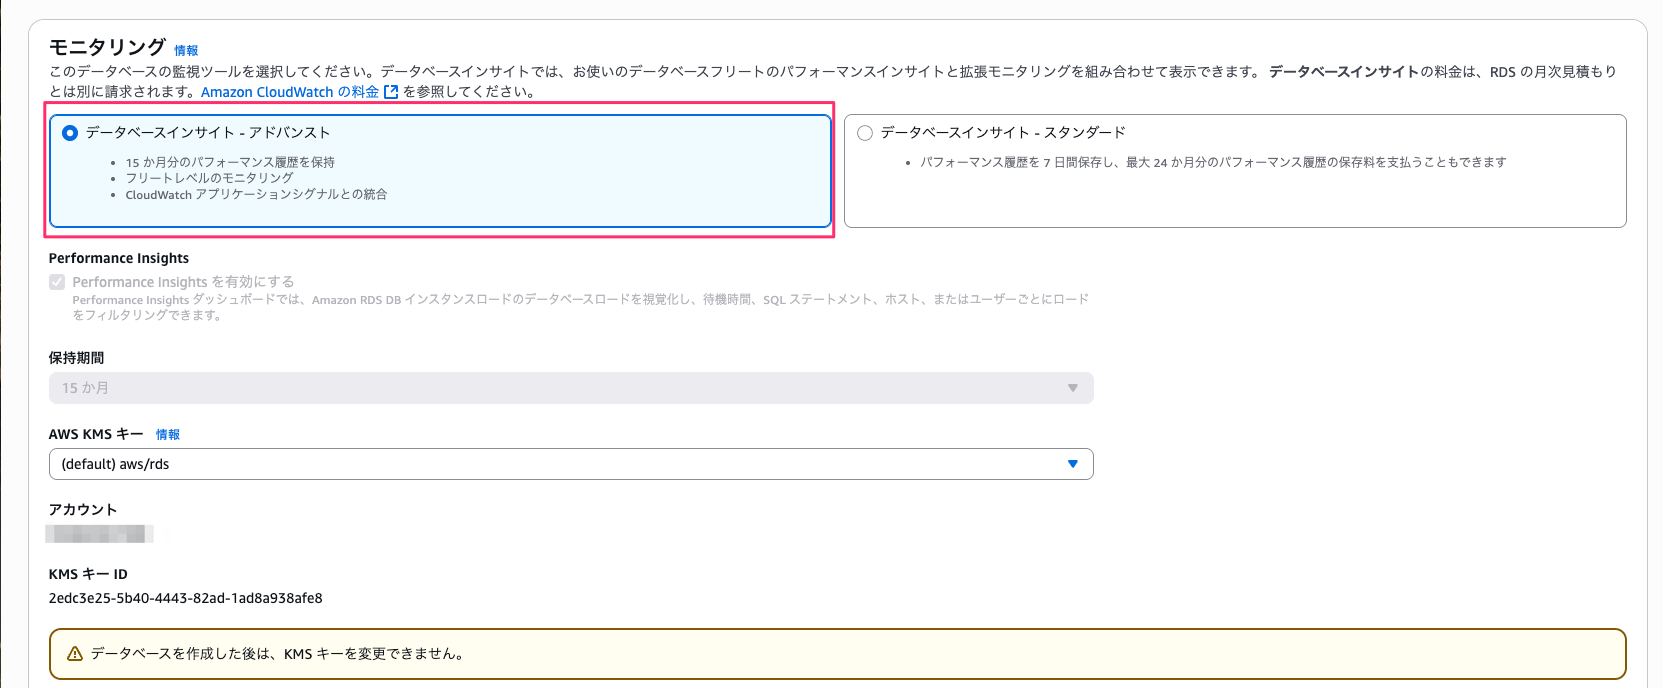Click the 情報 link next to AWS KMS キー
Image resolution: width=1663 pixels, height=688 pixels.
click(168, 435)
